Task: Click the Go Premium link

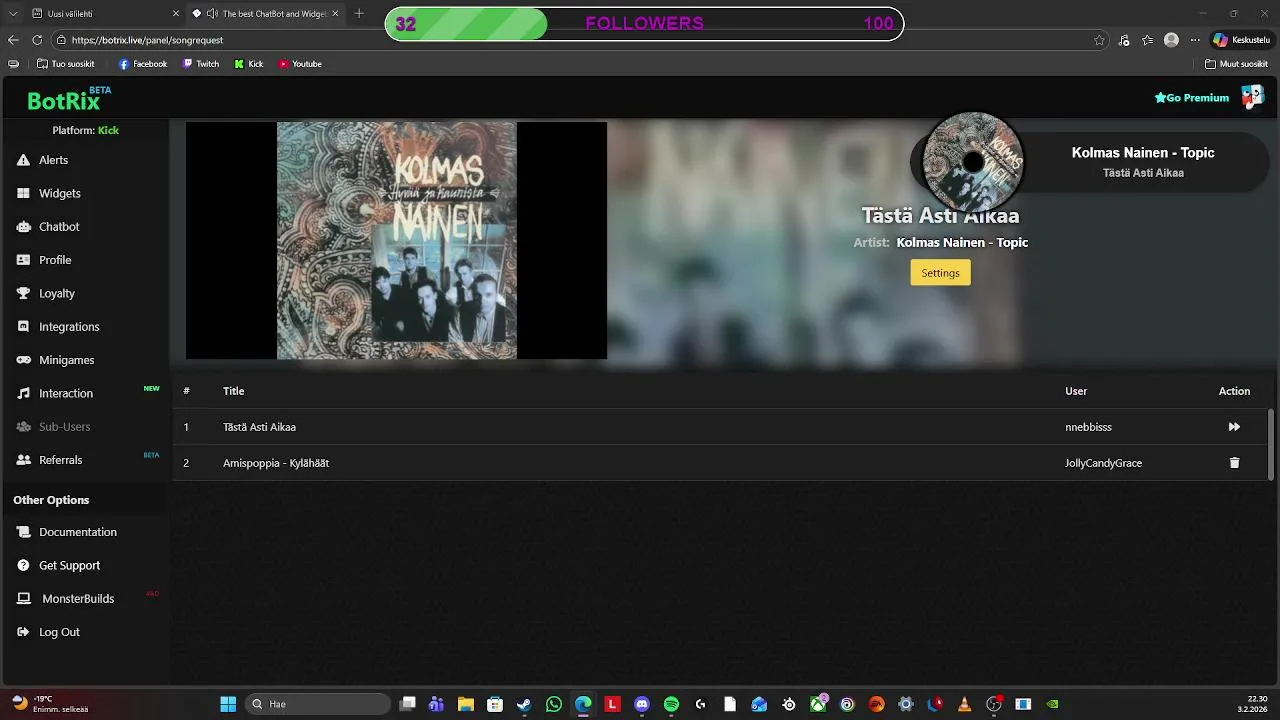Action: pos(1191,98)
